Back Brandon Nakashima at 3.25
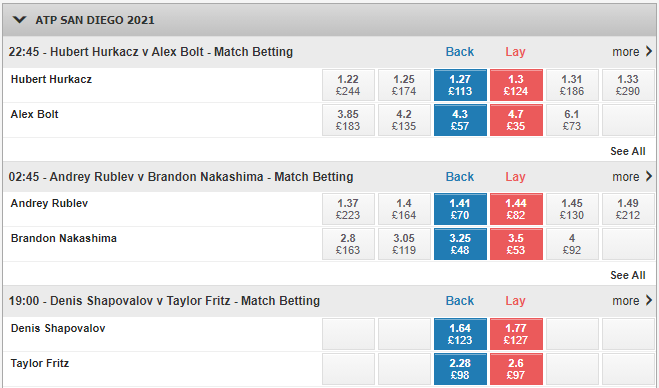The image size is (659, 388). pyautogui.click(x=460, y=244)
